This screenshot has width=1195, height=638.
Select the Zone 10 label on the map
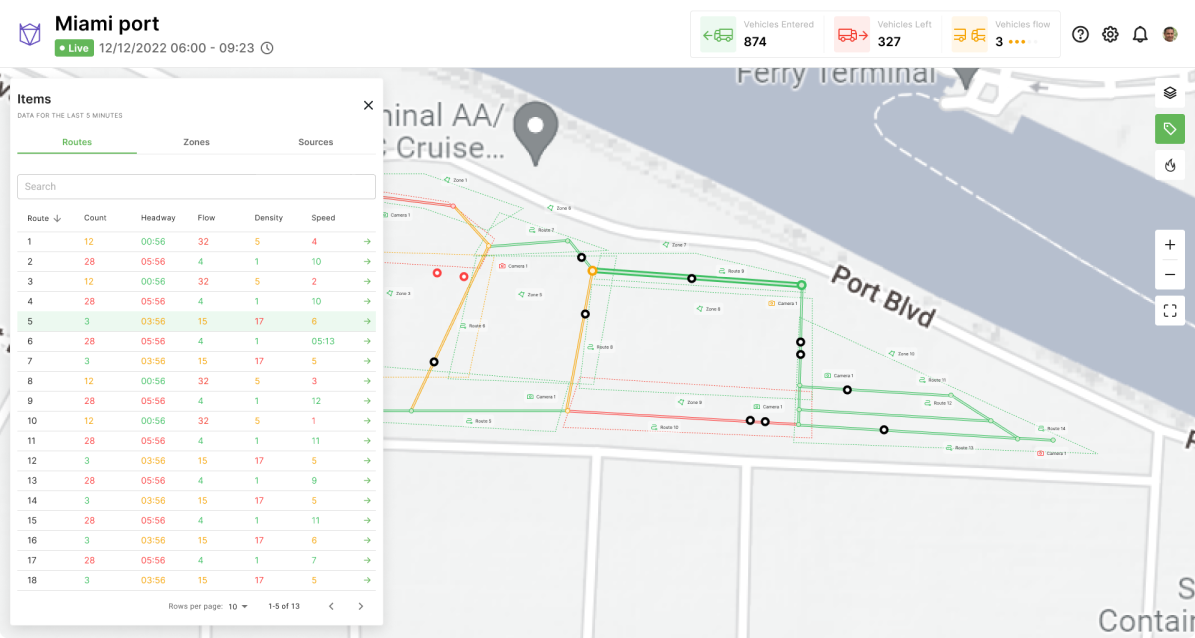[x=902, y=354]
